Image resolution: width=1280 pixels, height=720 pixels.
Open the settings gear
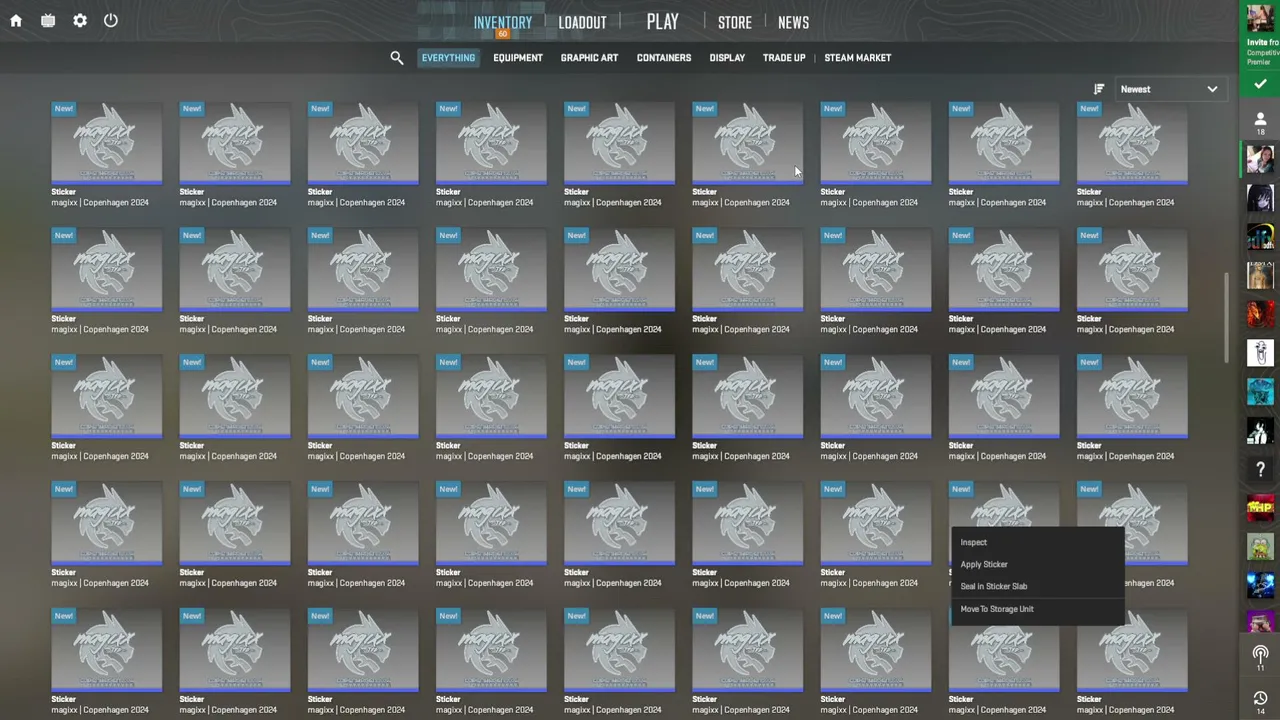80,21
